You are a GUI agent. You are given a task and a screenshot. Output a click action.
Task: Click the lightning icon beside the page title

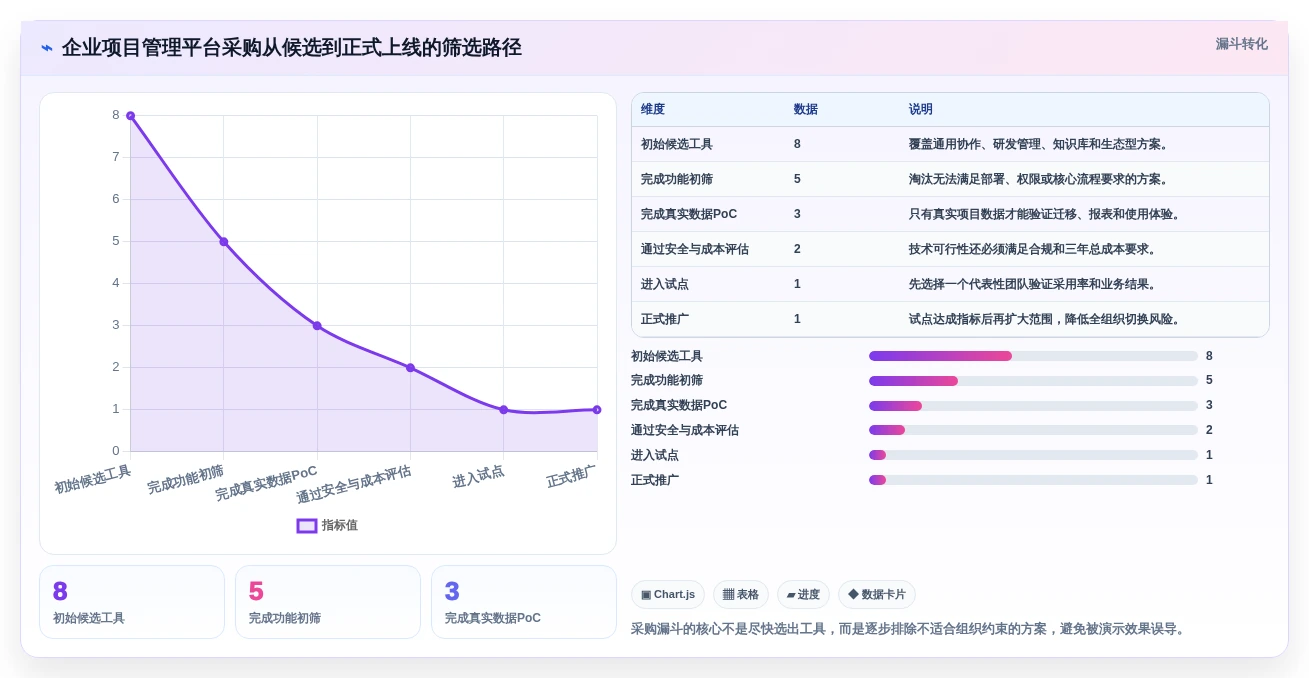(x=47, y=48)
